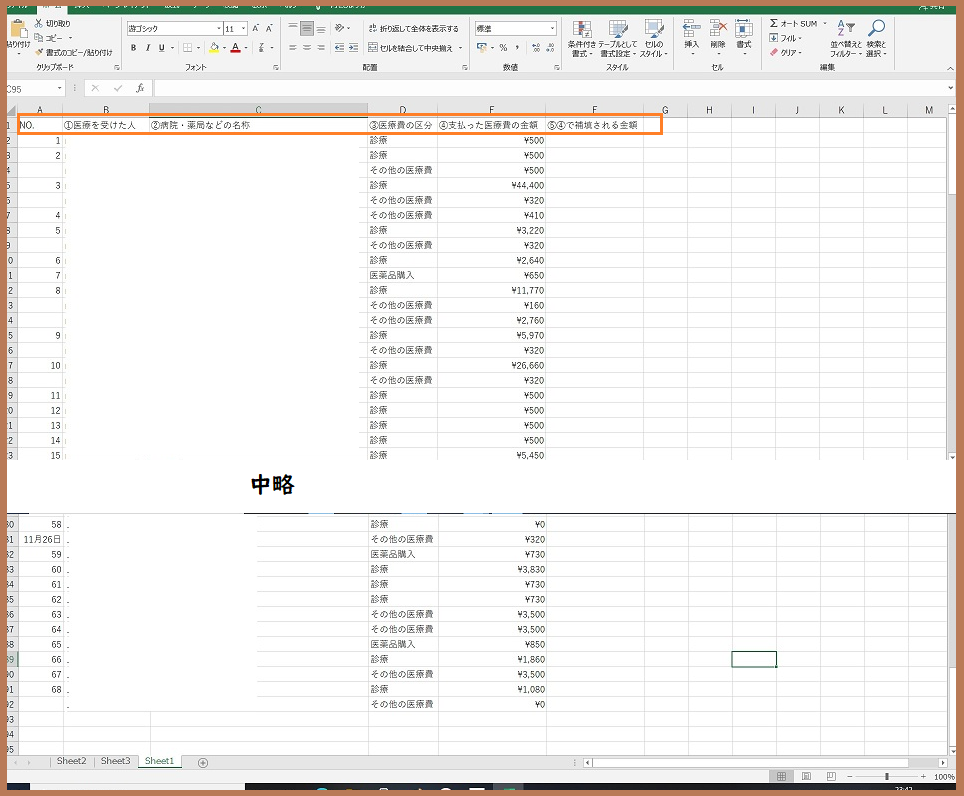Collapse the ribbon with the chevron
Image resolution: width=964 pixels, height=796 pixels.
tap(950, 68)
